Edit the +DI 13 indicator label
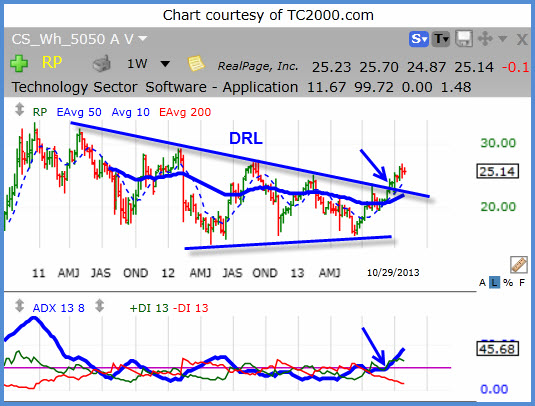The height and width of the screenshot is (406, 535). click(149, 308)
